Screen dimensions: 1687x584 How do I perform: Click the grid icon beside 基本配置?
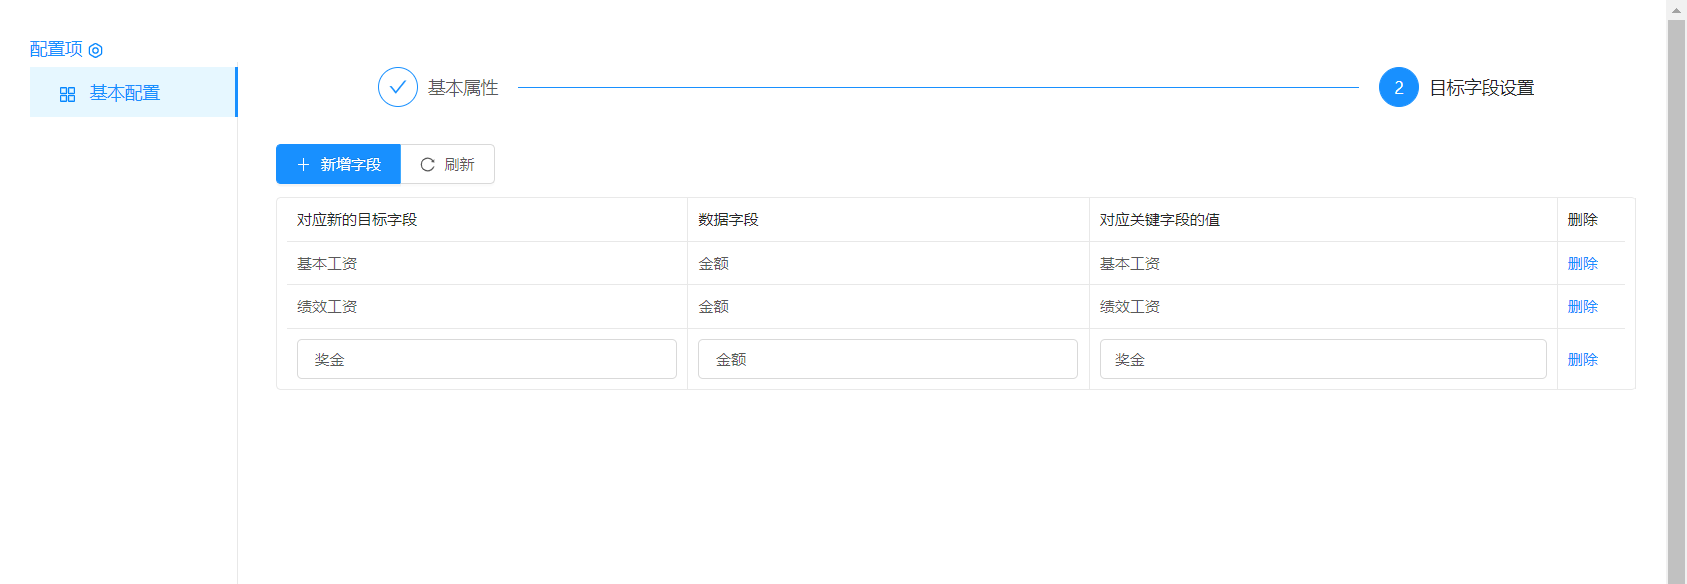click(68, 94)
